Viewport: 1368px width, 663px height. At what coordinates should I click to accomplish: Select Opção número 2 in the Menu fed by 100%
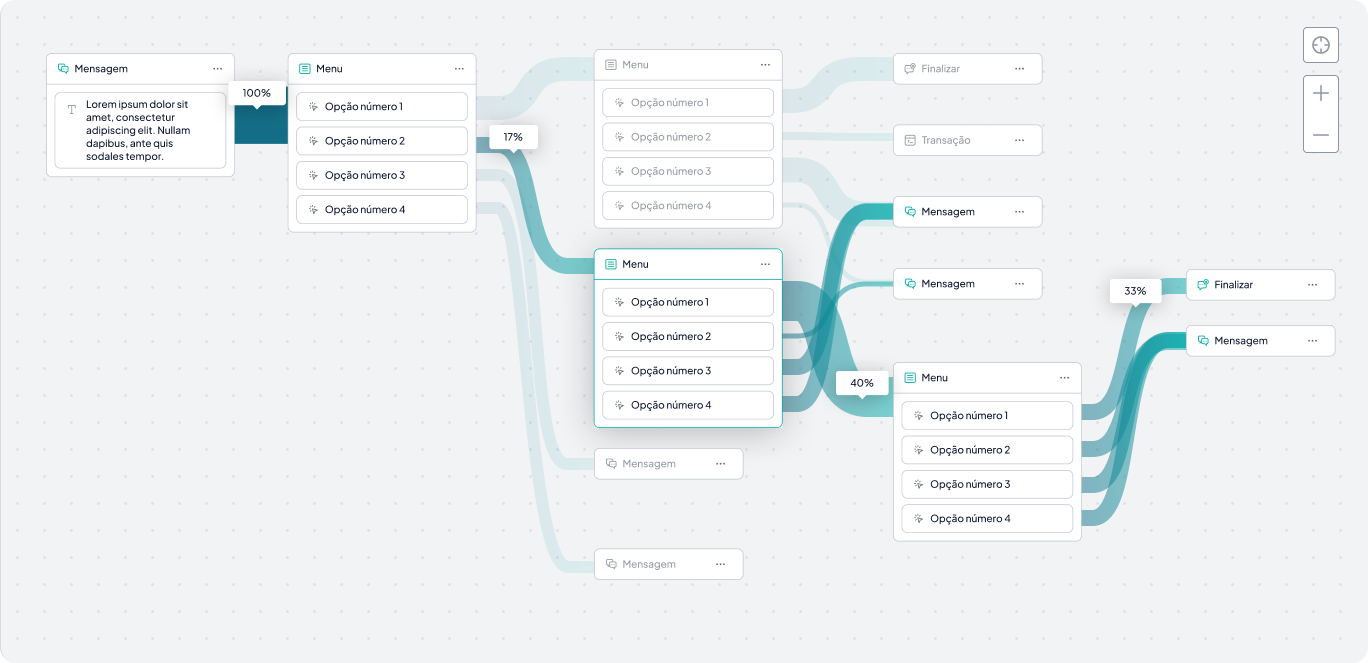(382, 141)
